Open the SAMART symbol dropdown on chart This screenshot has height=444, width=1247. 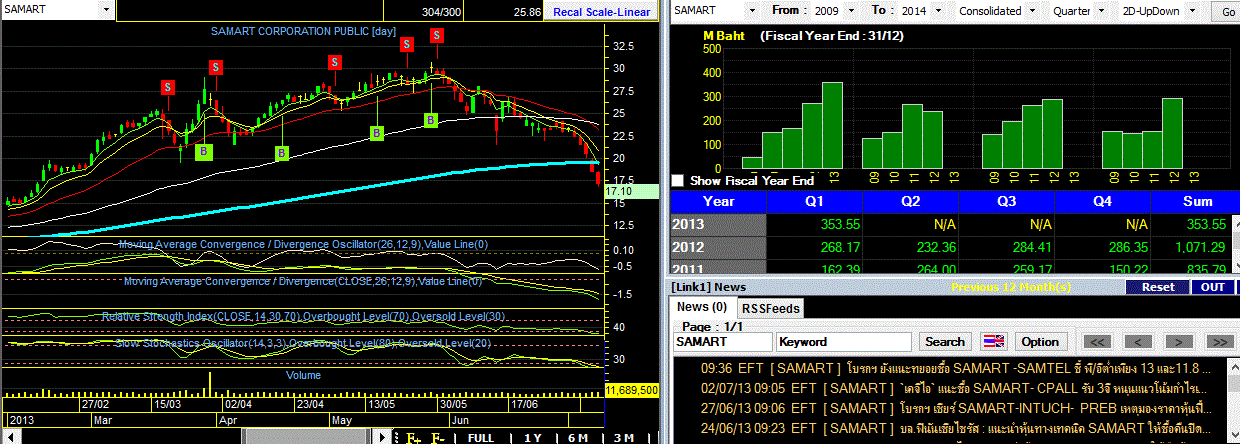pyautogui.click(x=107, y=10)
